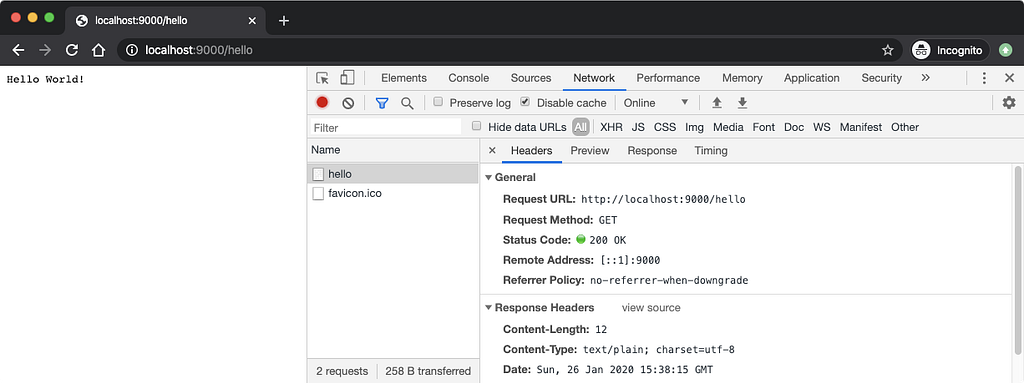1024x383 pixels.
Task: Filter requests by Font
Action: [x=764, y=127]
